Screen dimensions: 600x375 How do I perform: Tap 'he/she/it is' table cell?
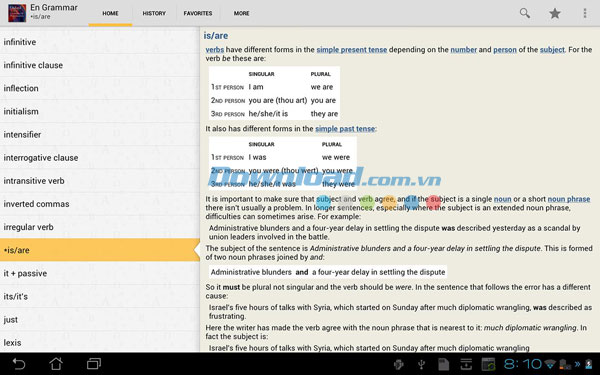coord(268,114)
